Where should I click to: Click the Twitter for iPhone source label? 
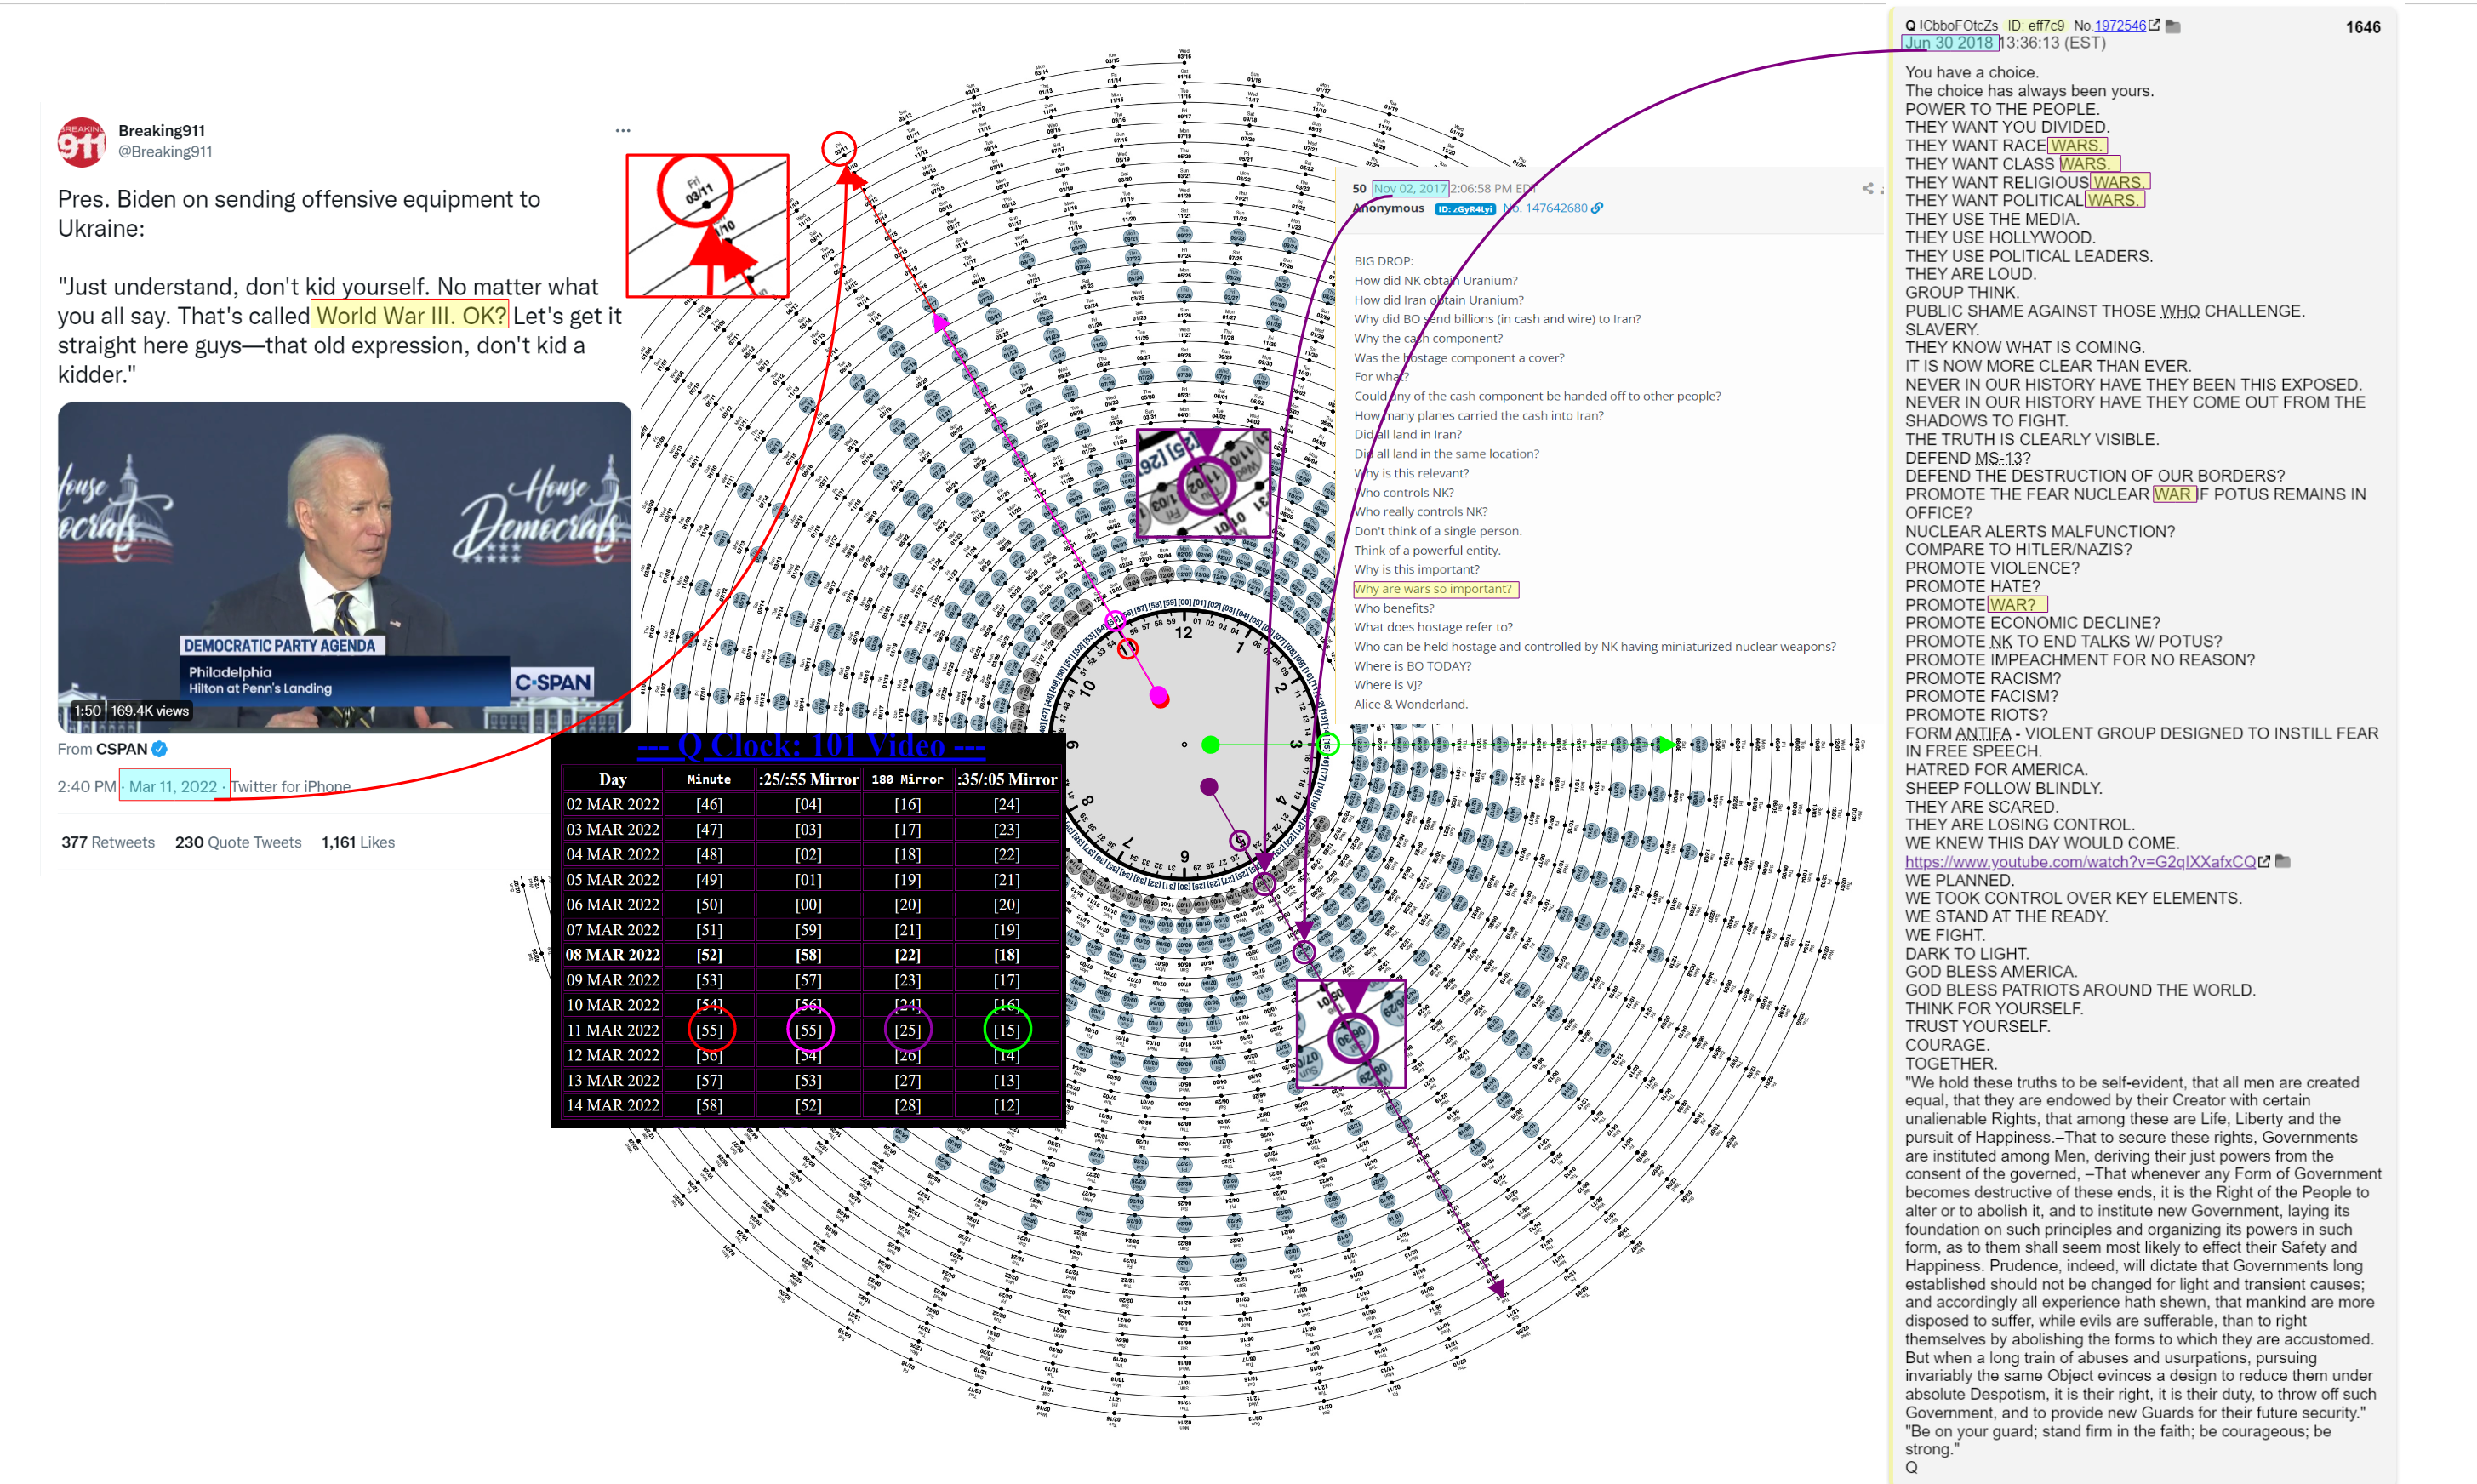(291, 786)
